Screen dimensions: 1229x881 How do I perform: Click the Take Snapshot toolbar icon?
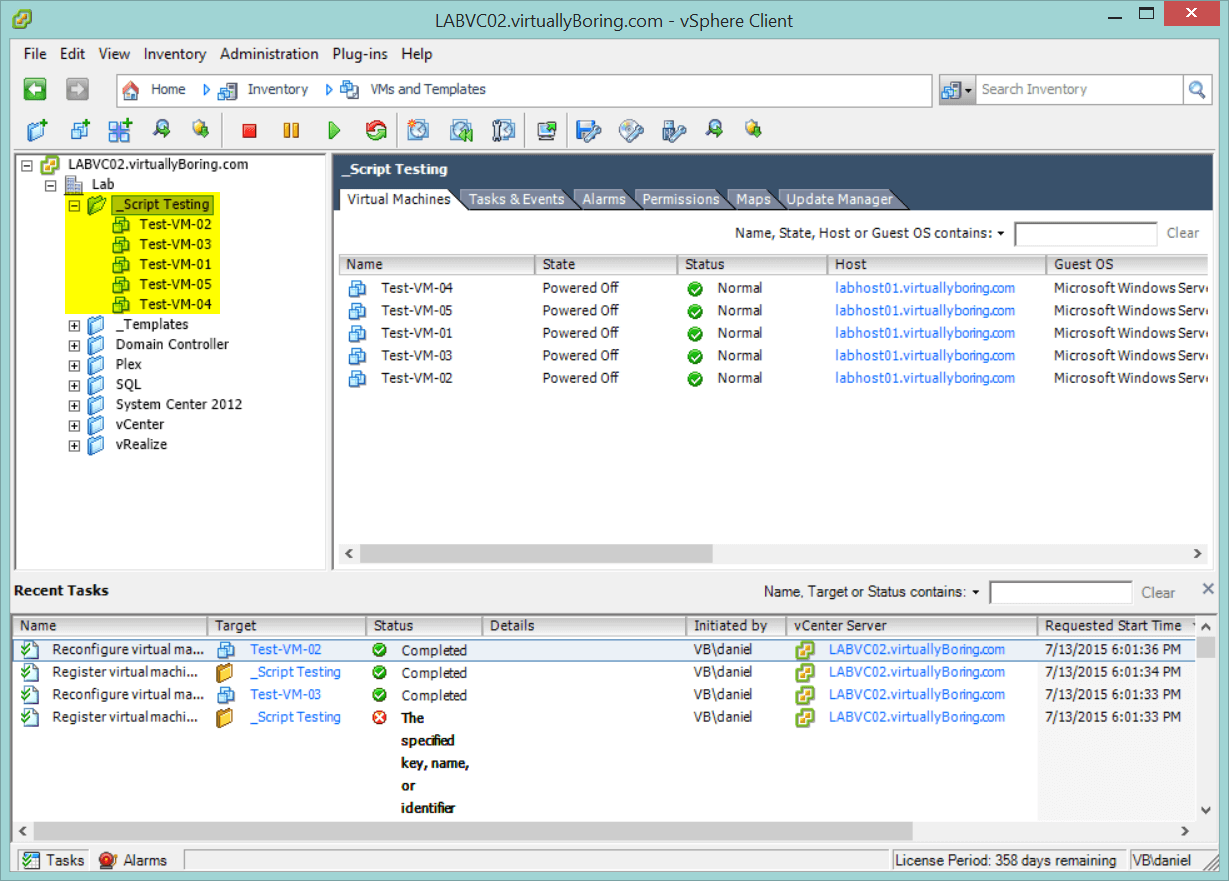click(418, 130)
